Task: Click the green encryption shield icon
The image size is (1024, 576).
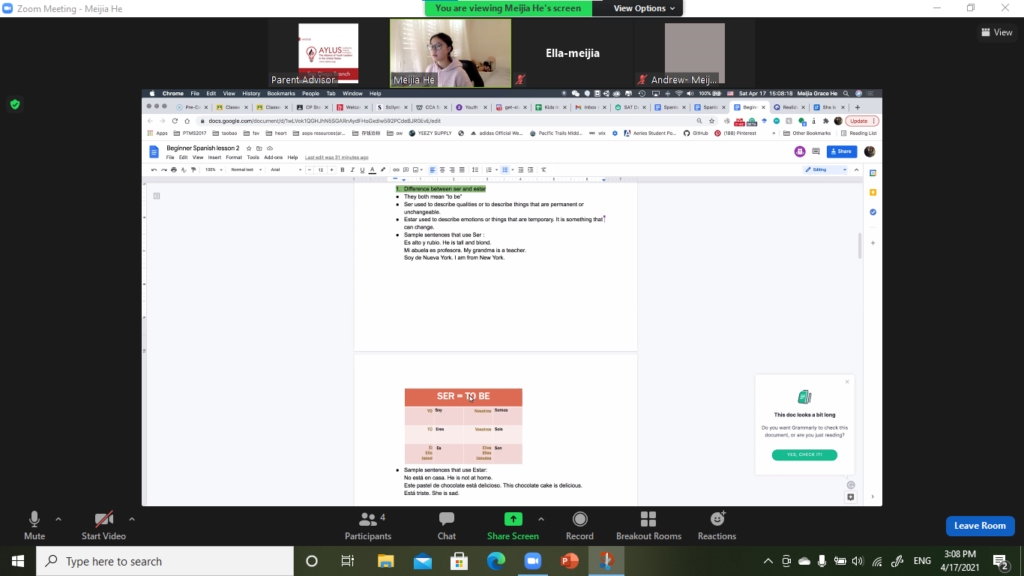Action: click(15, 104)
